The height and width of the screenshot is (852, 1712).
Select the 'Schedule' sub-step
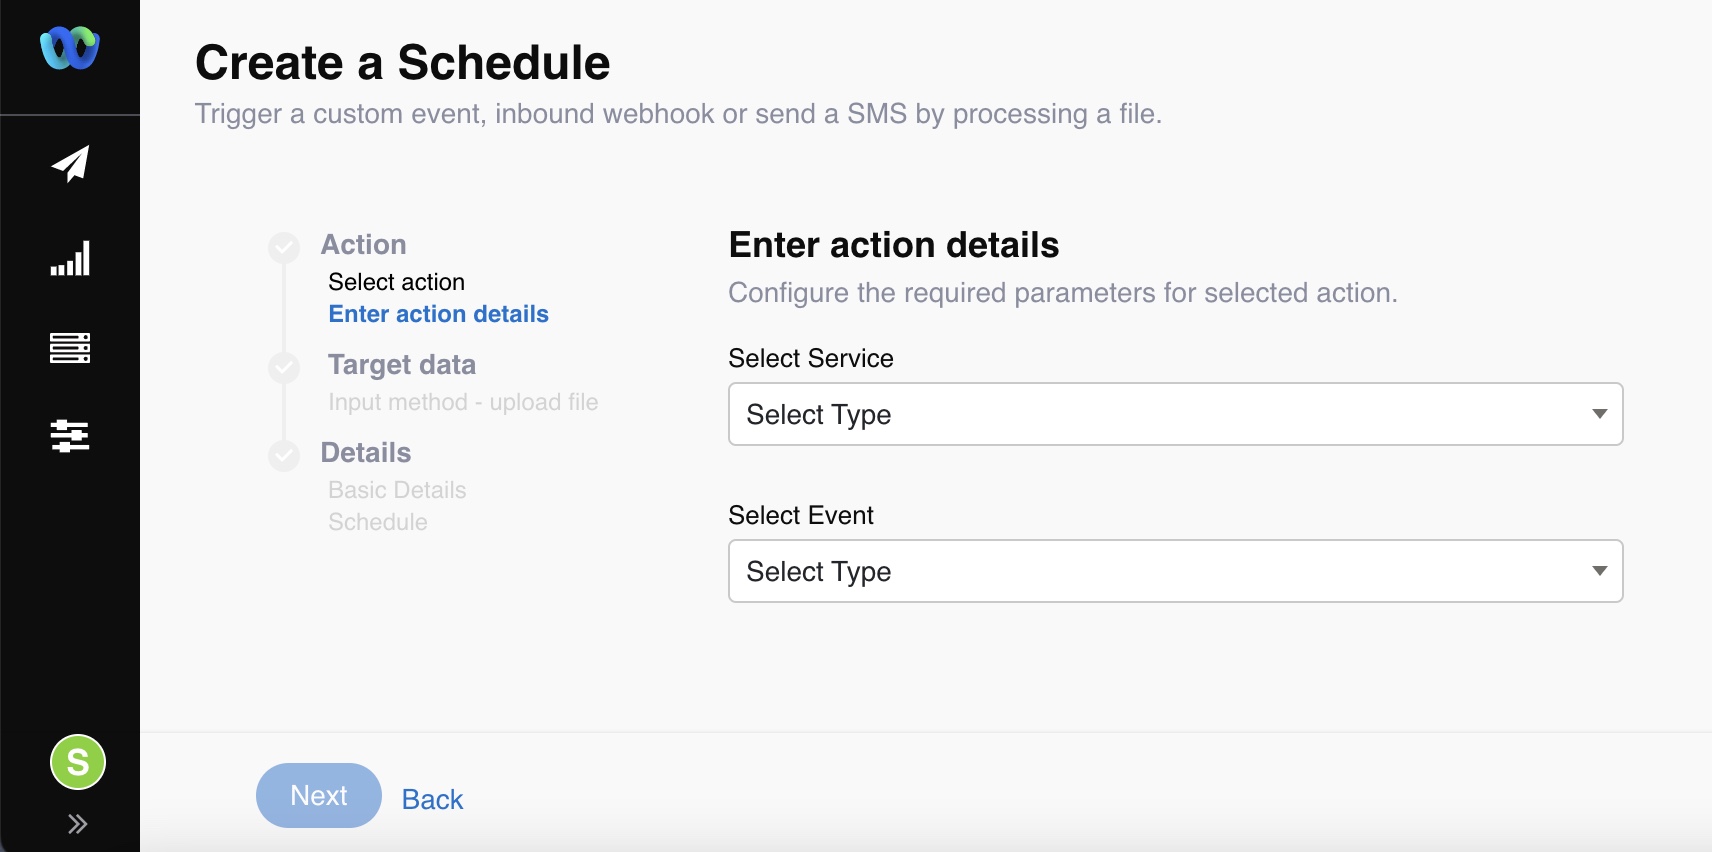click(x=378, y=522)
